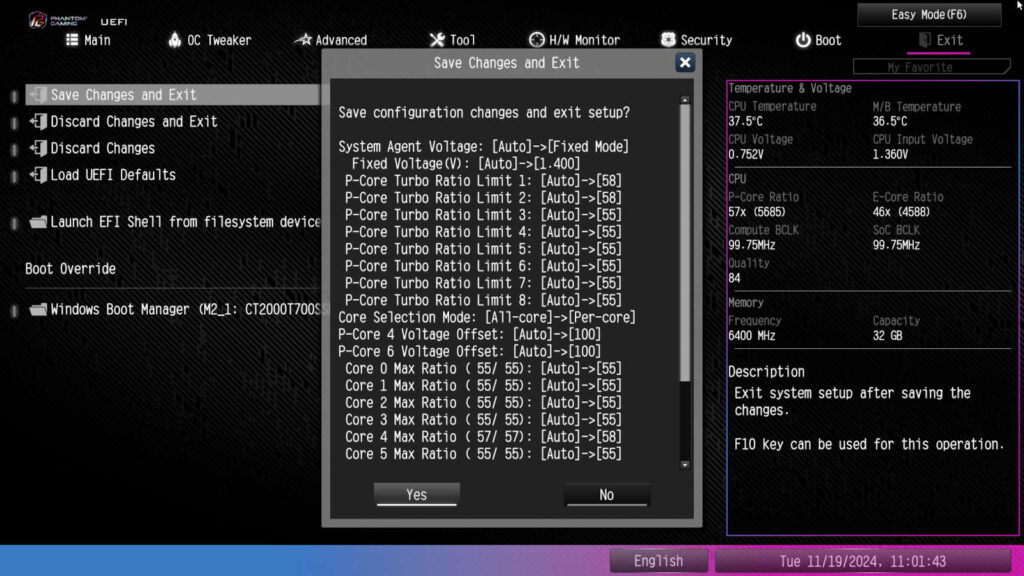Click the Tool tab wrench icon

pyautogui.click(x=437, y=40)
